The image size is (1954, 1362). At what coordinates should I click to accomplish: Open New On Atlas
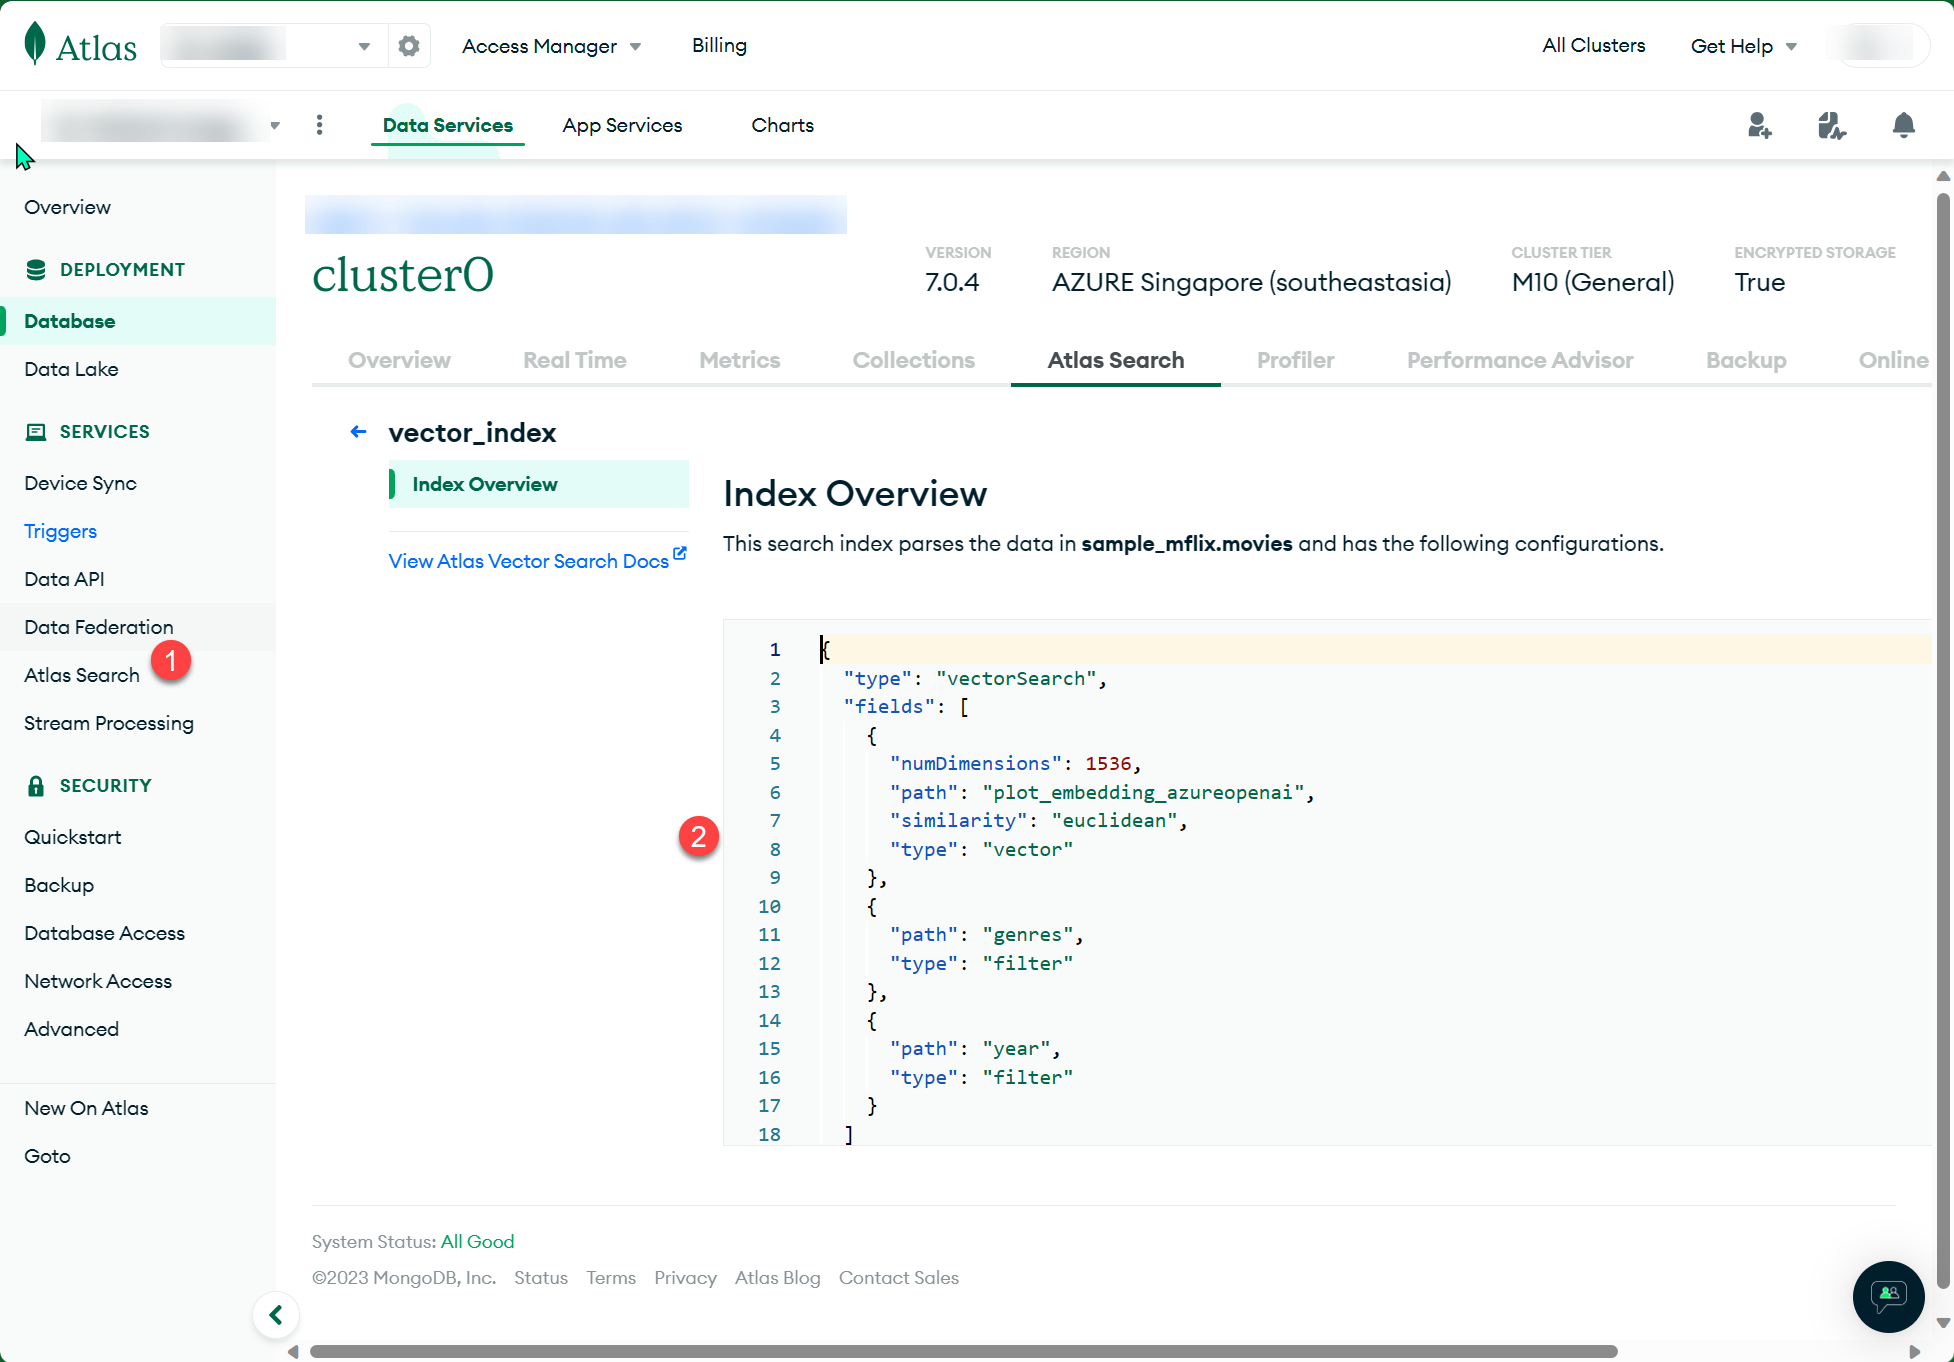86,1108
